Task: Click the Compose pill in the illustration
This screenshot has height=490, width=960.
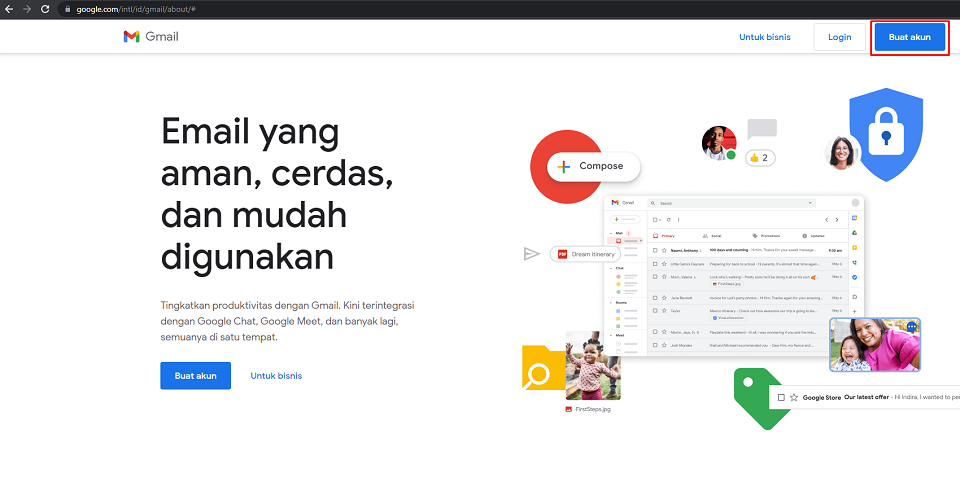Action: [593, 166]
